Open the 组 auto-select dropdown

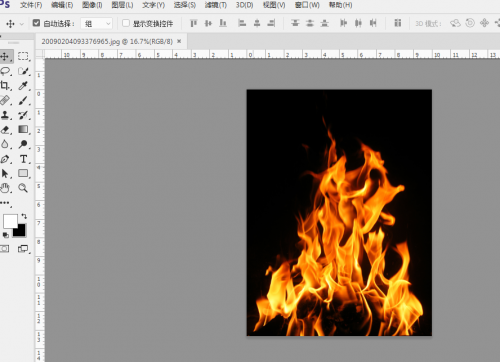point(97,23)
